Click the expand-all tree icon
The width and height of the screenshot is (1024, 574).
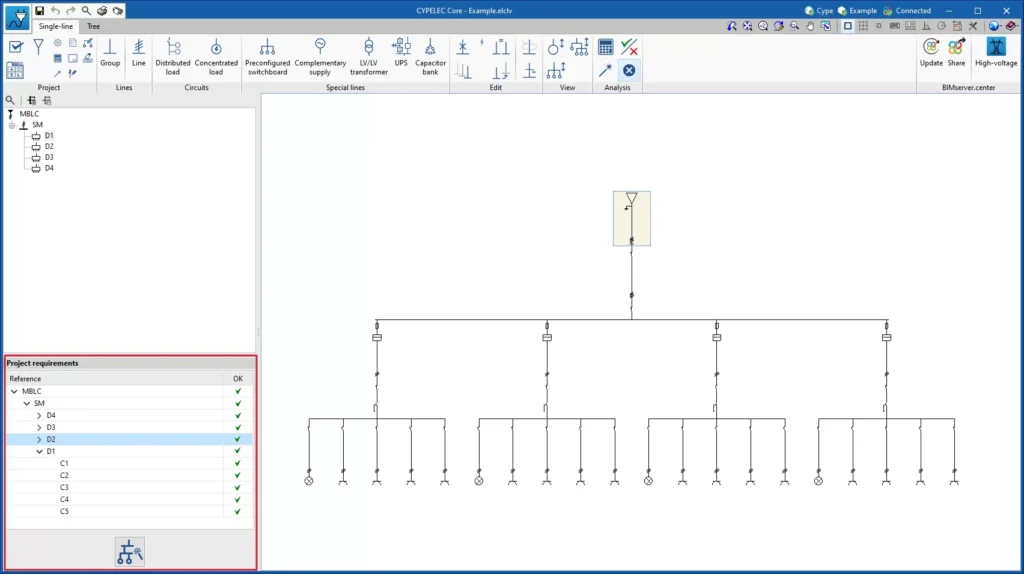click(x=31, y=100)
